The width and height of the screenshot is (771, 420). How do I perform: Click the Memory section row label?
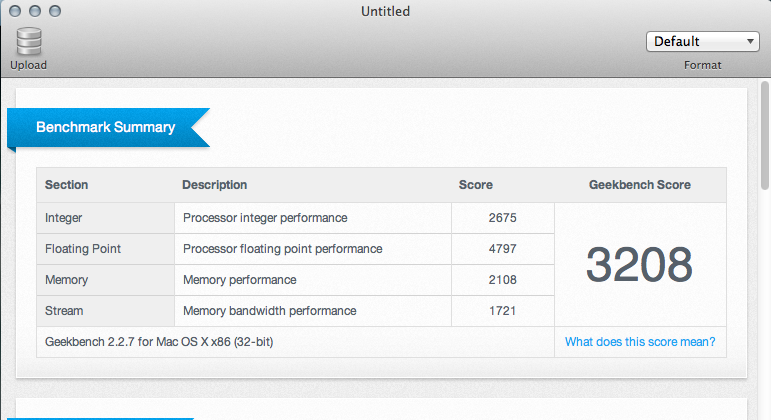click(x=67, y=280)
